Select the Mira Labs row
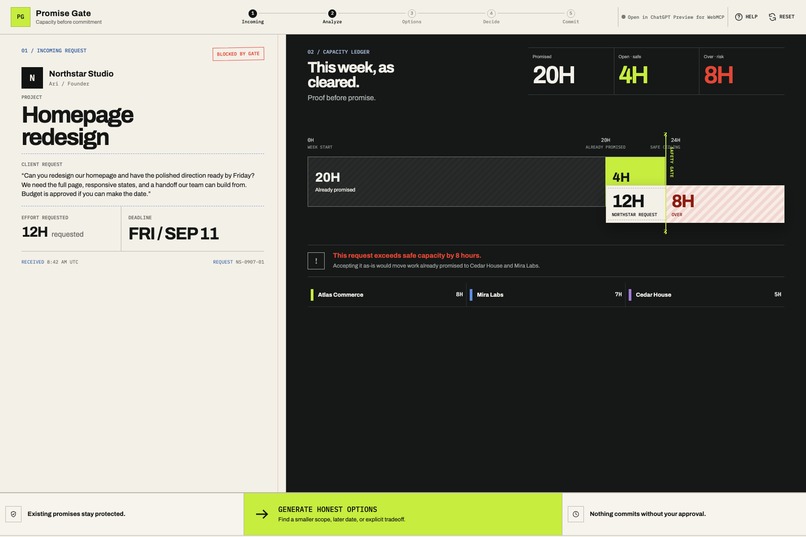Viewport: 806px width, 537px height. pos(546,294)
